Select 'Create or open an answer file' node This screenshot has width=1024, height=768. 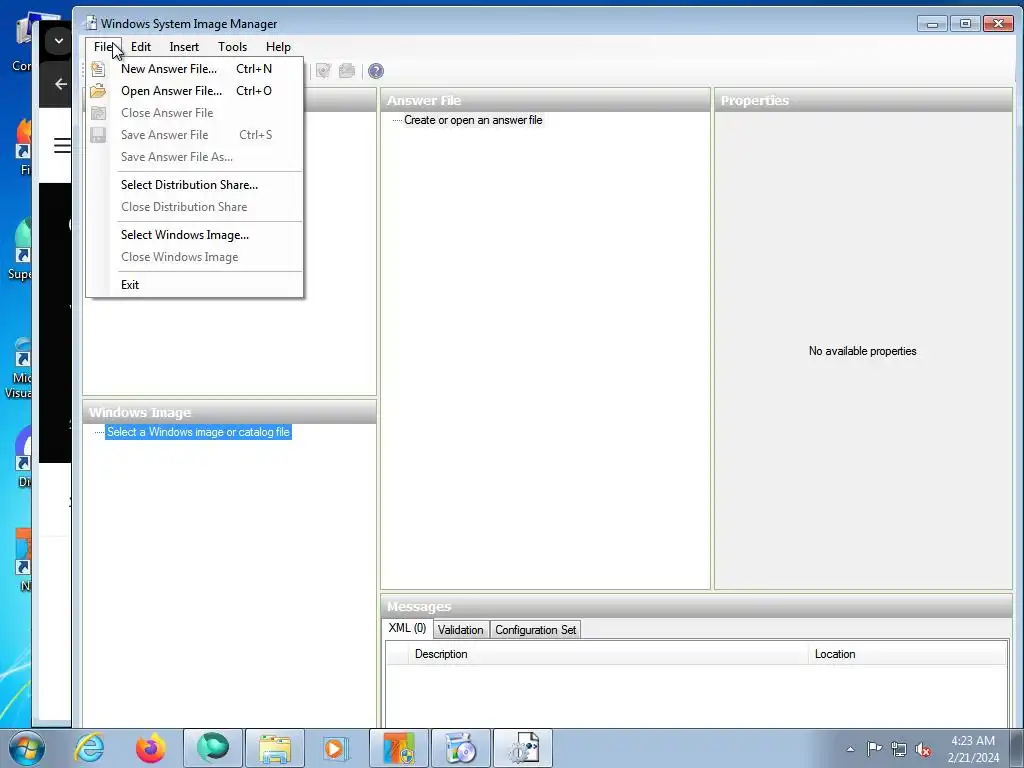tap(473, 120)
